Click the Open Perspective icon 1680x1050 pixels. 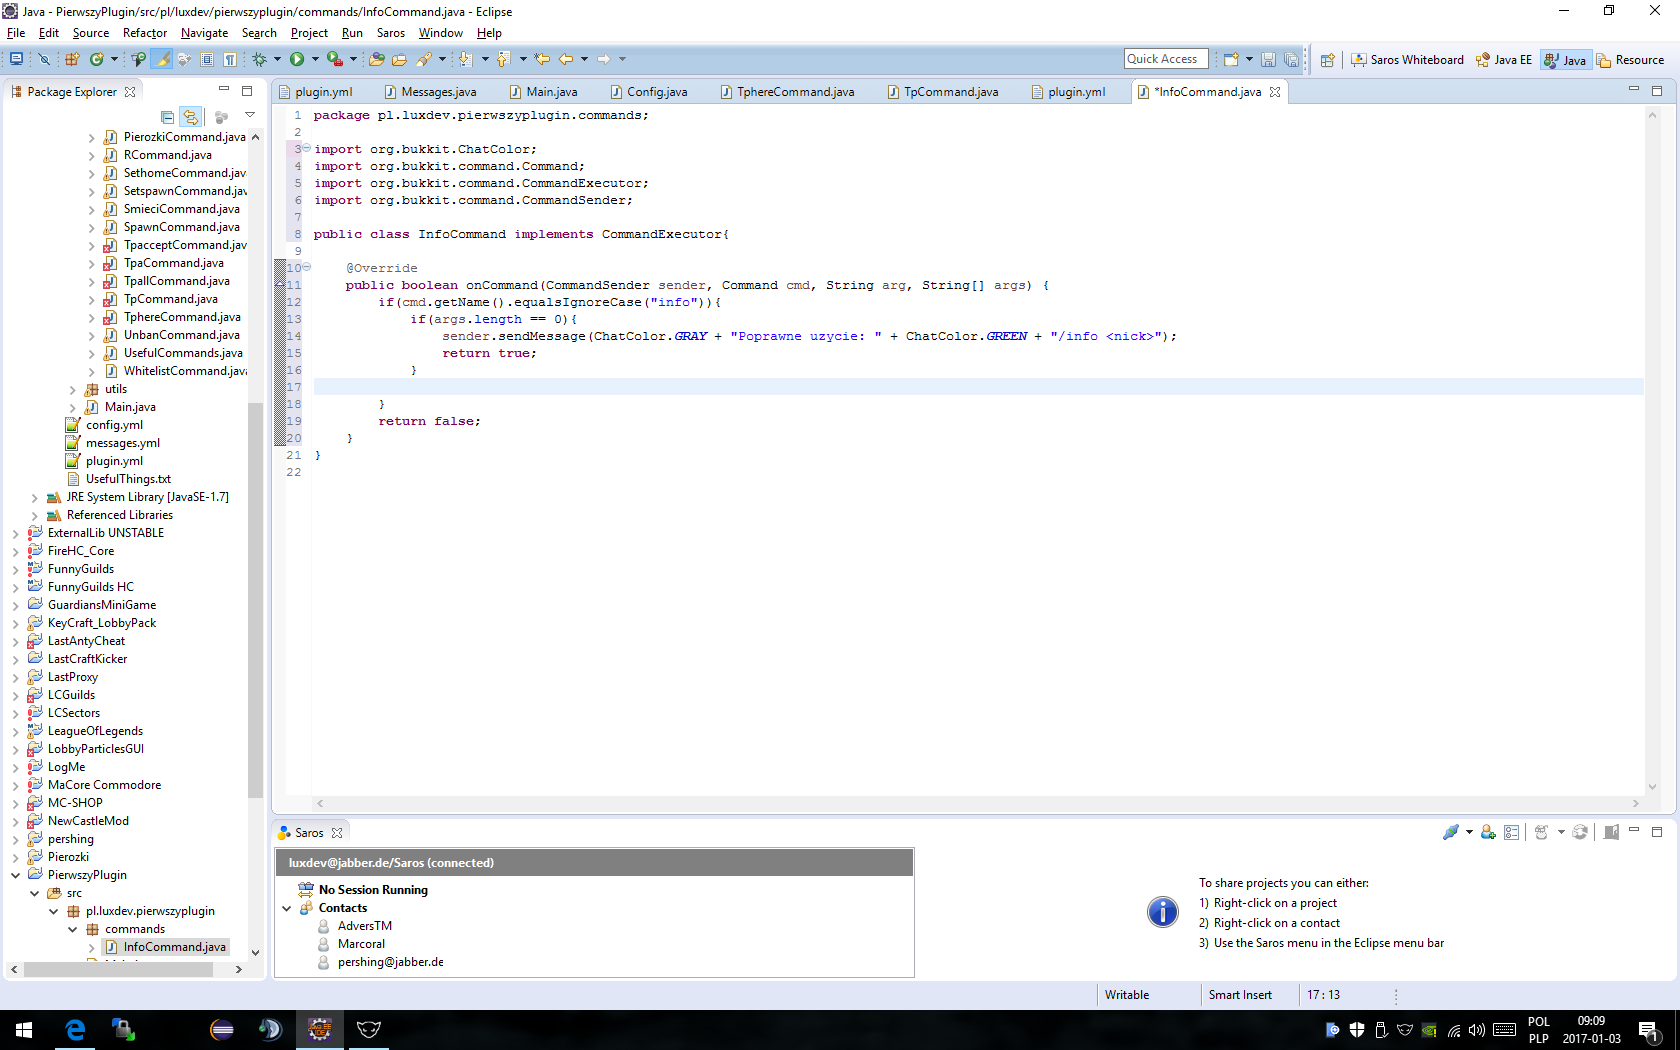click(1327, 60)
